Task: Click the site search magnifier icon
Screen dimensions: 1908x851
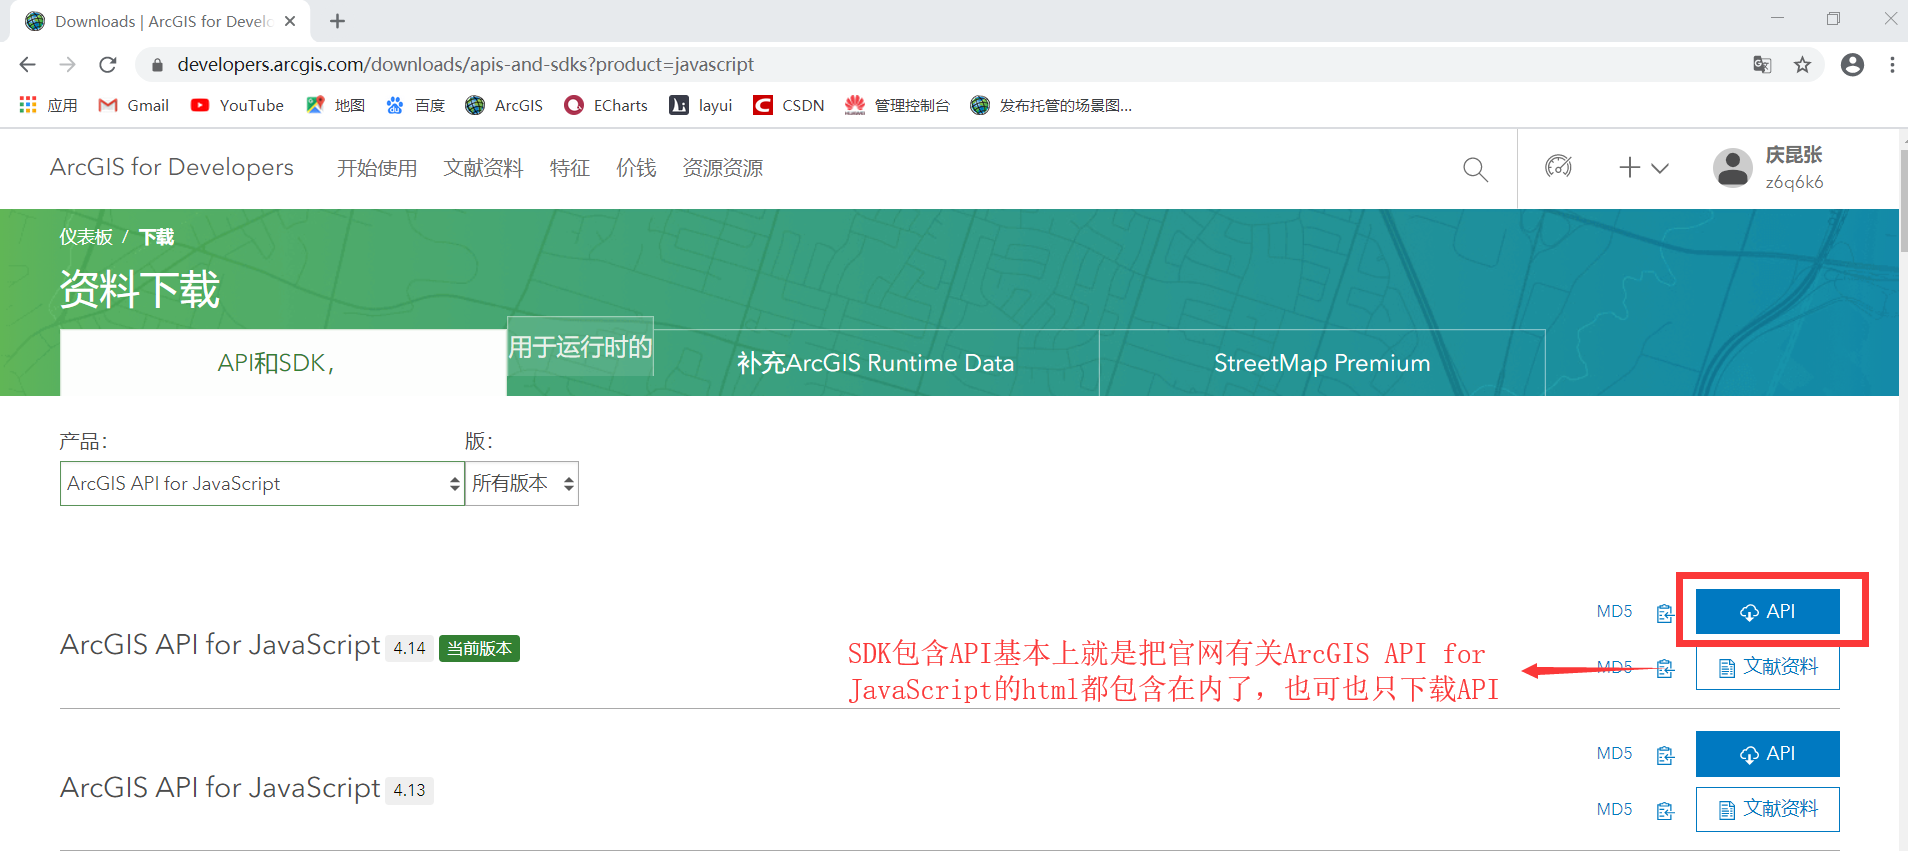Action: pos(1475,169)
